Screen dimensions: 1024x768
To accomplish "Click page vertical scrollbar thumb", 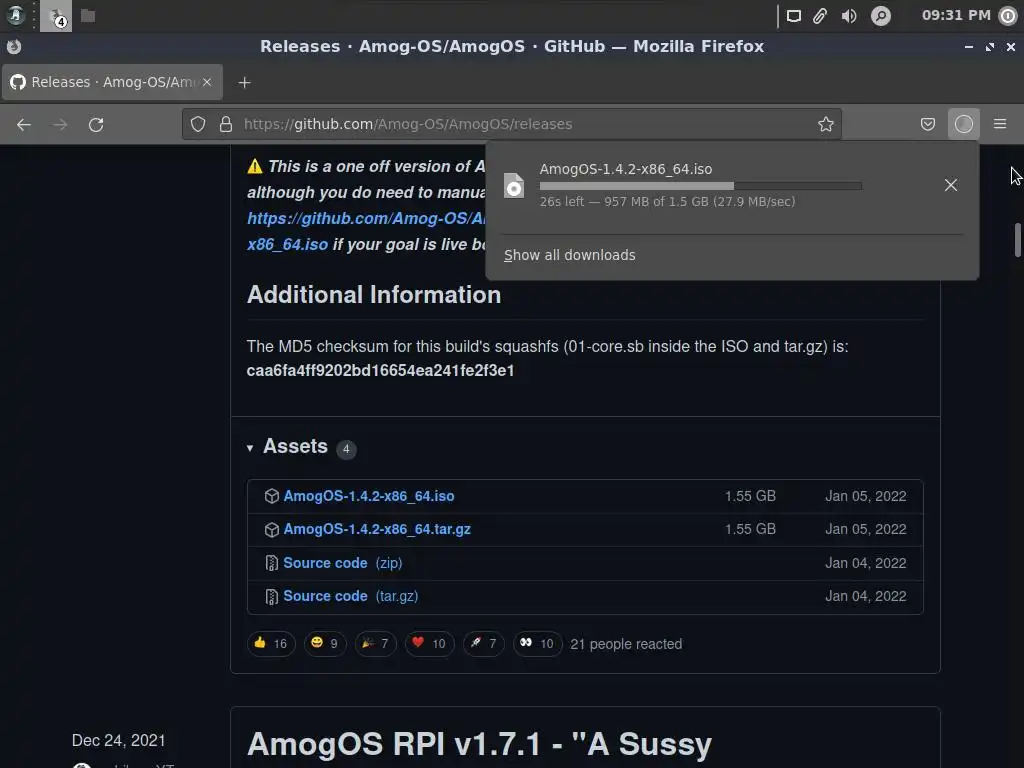I will point(1017,240).
